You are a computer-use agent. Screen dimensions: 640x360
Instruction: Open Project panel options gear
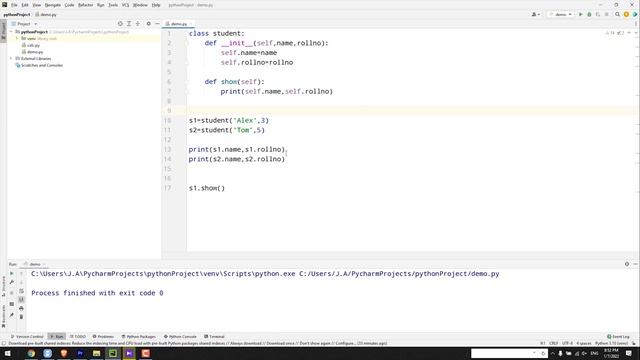coord(149,24)
